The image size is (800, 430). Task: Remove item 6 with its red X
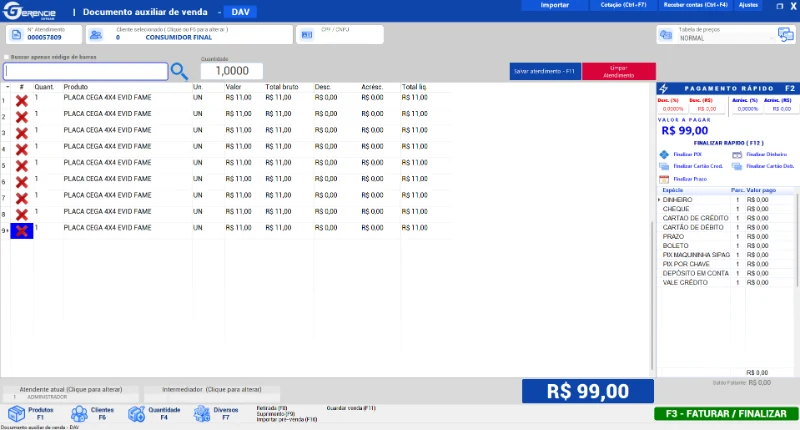tap(21, 183)
